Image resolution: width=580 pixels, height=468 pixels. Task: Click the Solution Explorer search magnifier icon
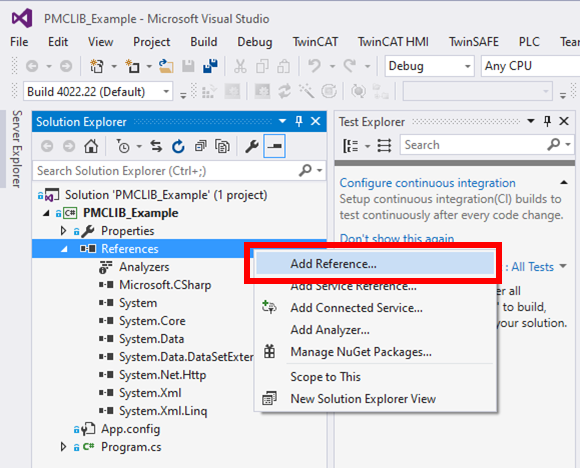(305, 170)
